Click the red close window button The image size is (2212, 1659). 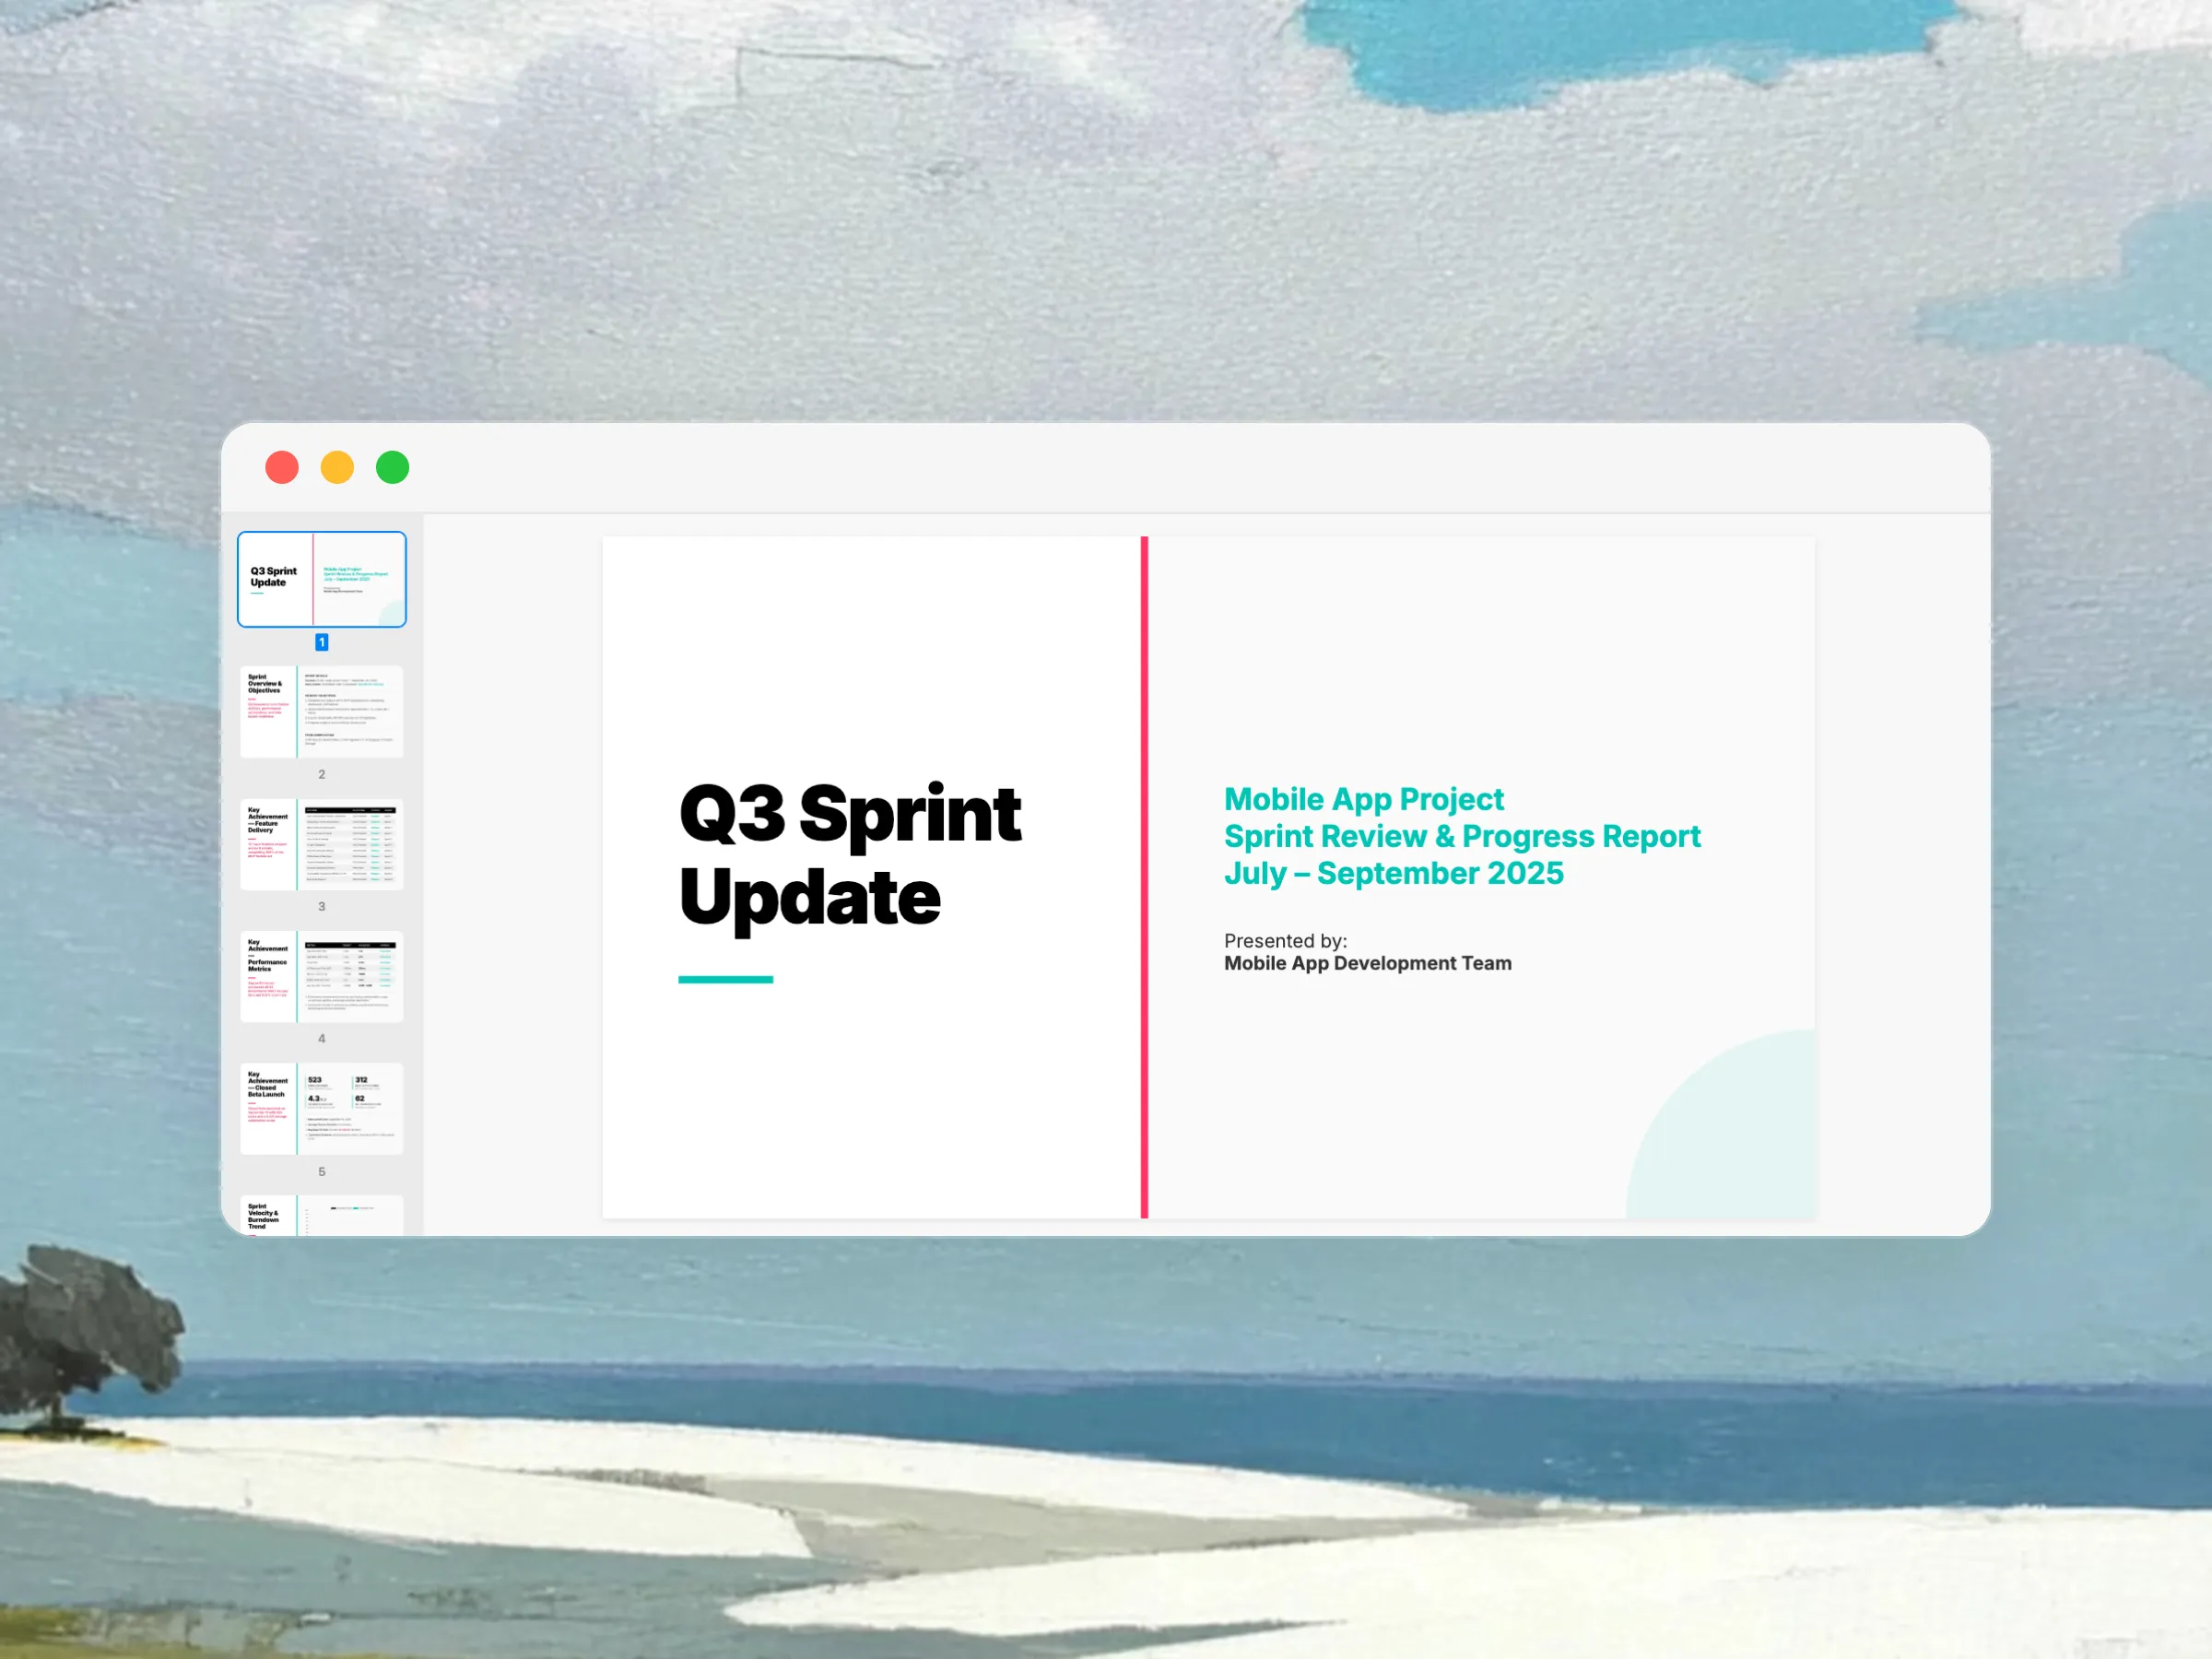tap(282, 467)
